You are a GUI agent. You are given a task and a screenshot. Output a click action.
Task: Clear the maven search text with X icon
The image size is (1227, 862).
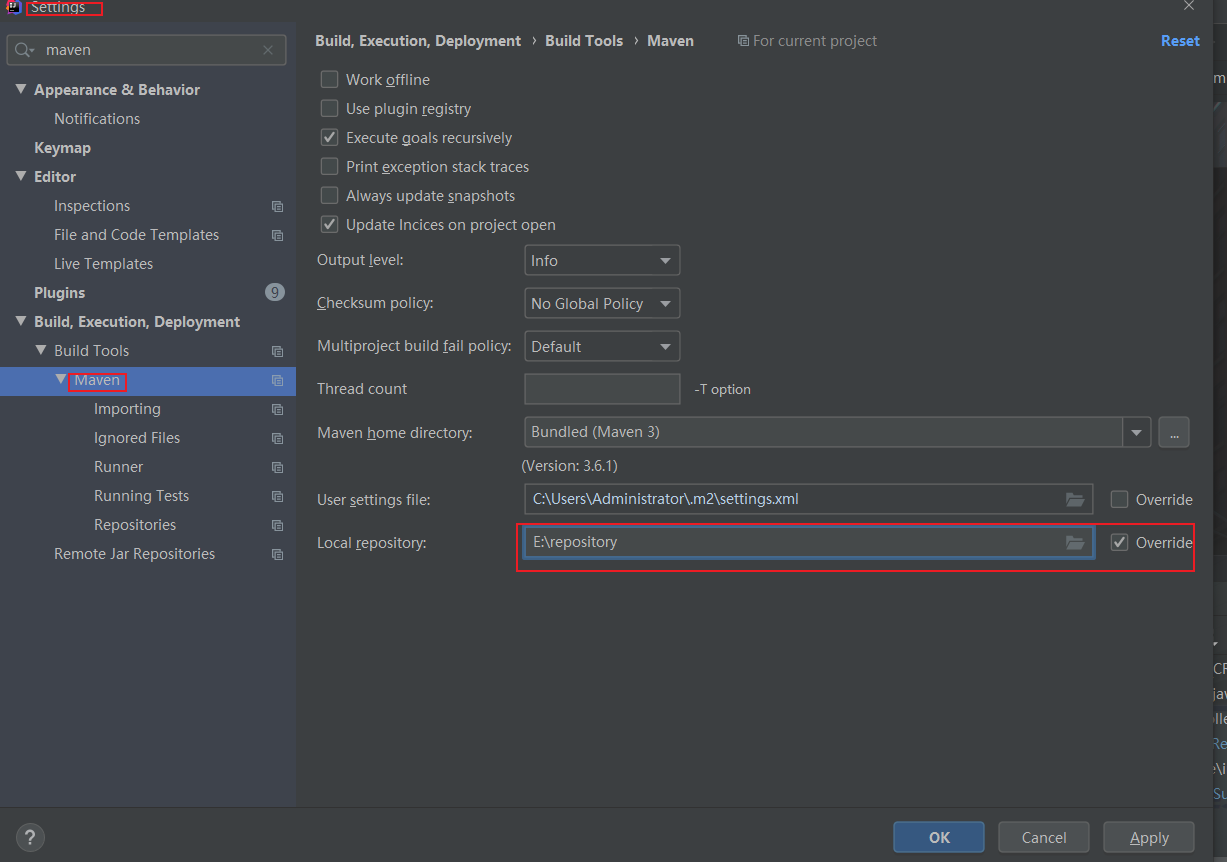pyautogui.click(x=268, y=50)
